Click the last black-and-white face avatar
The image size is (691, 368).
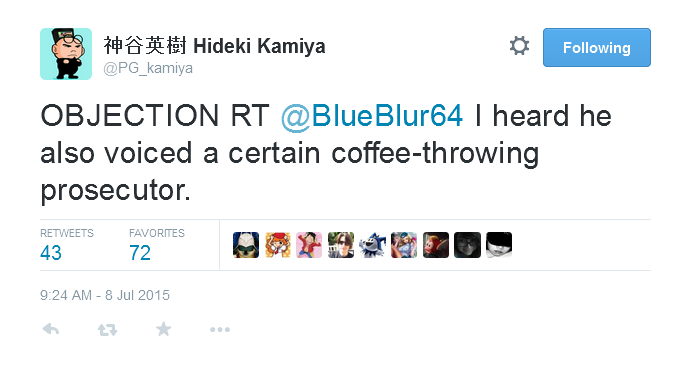[499, 245]
